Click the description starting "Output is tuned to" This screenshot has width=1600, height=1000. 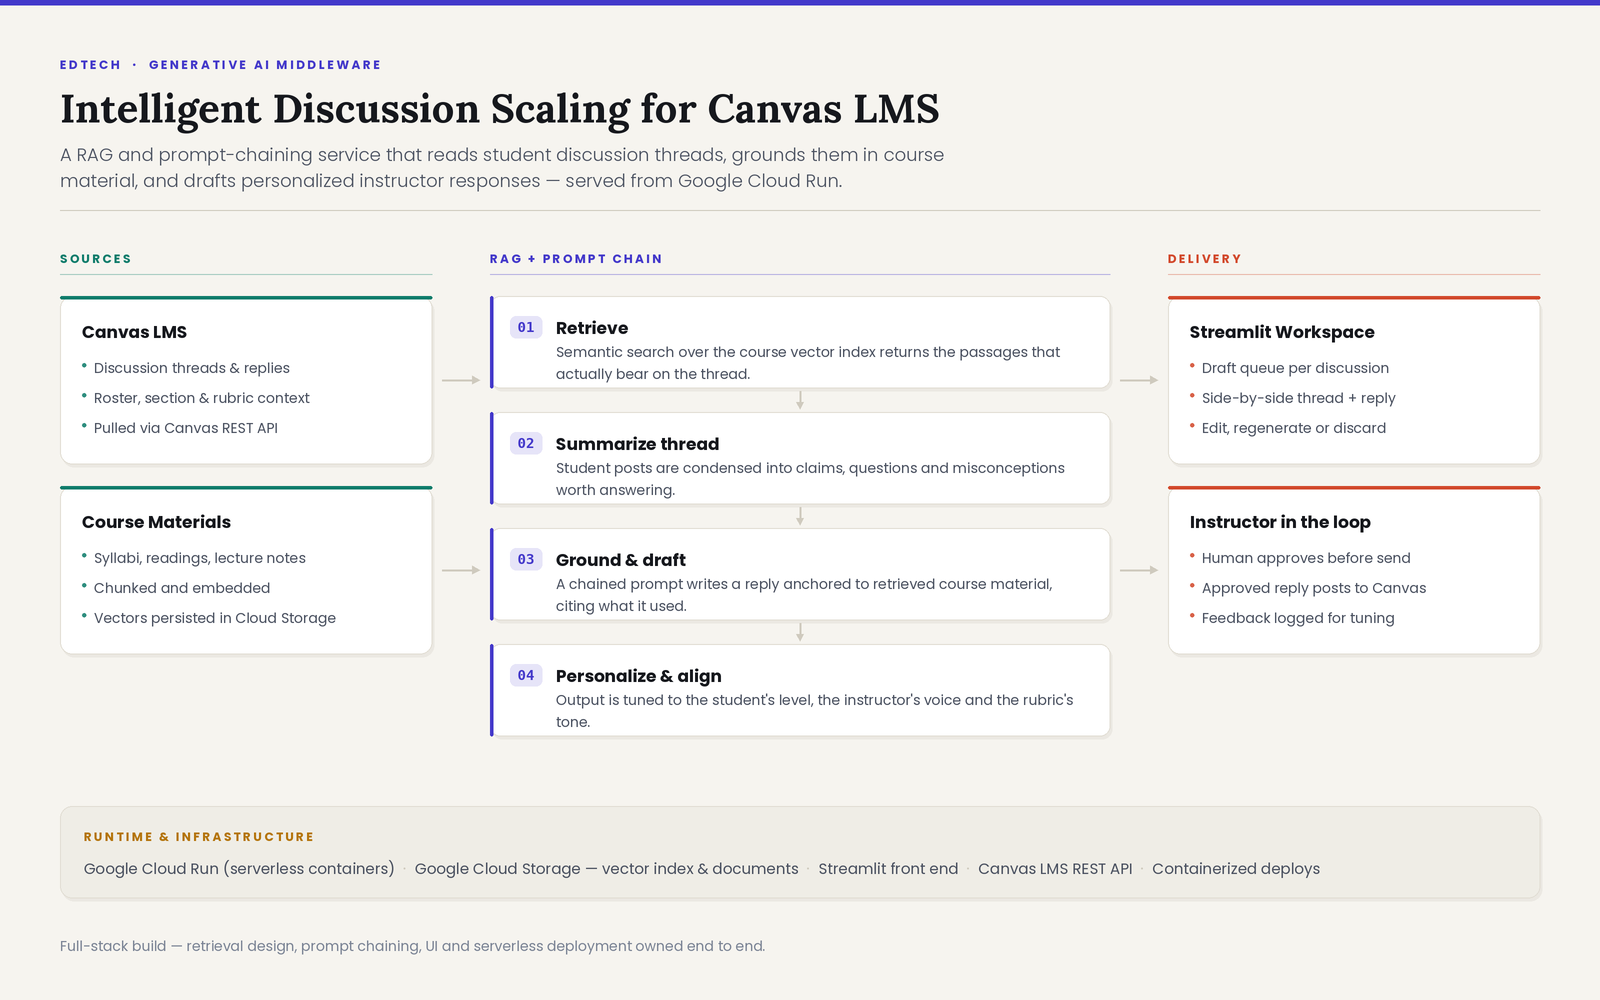click(x=815, y=711)
